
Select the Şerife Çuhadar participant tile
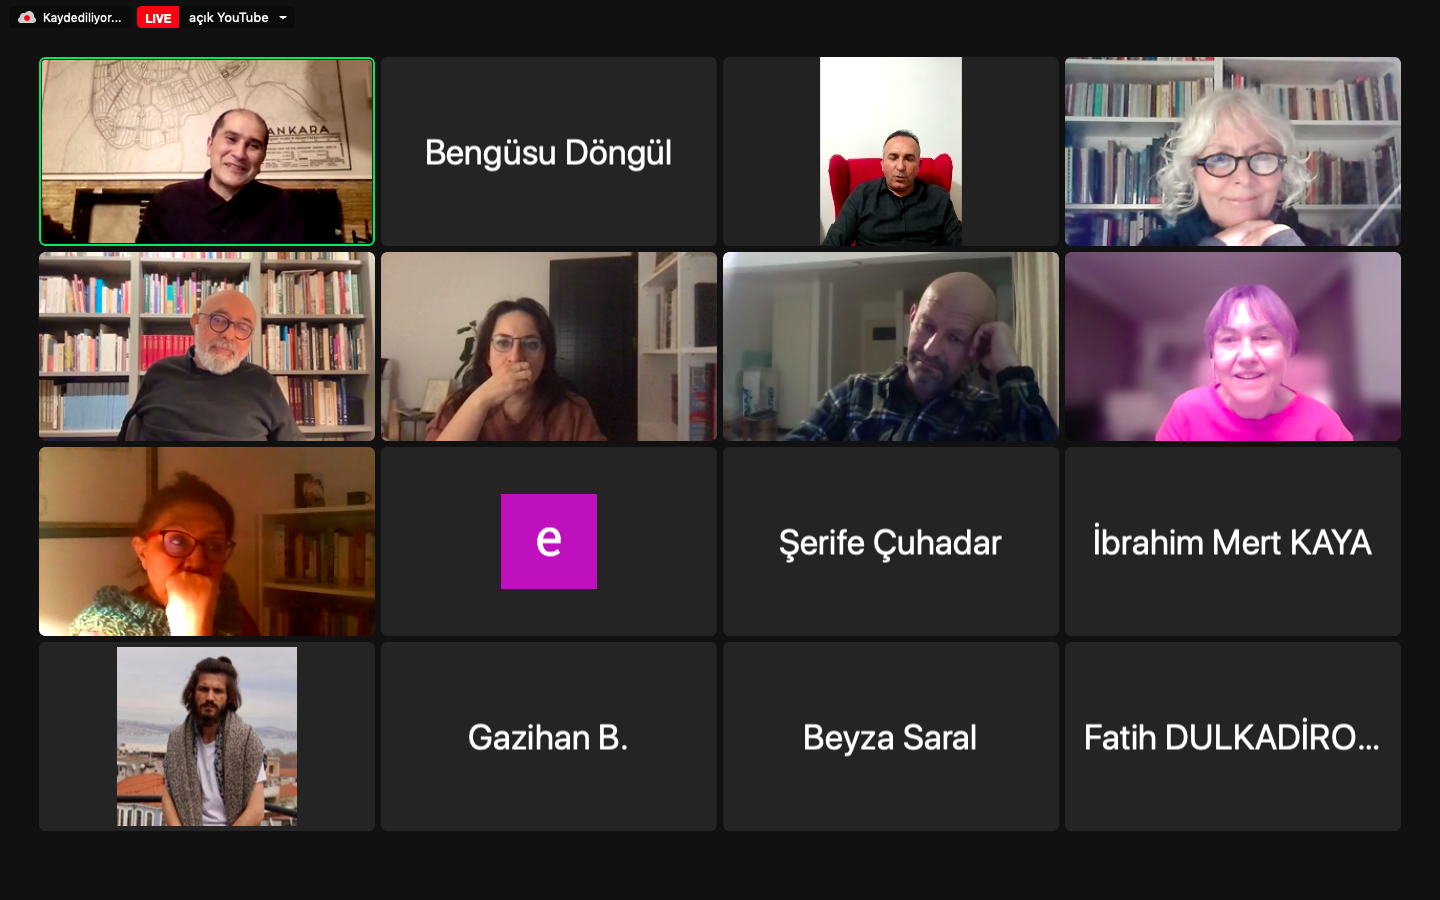click(891, 541)
